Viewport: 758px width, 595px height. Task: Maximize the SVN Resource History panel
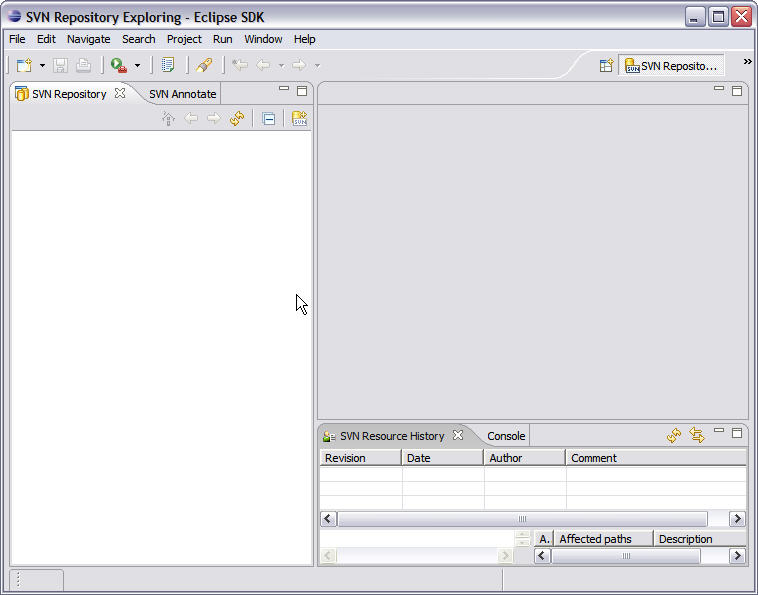737,433
